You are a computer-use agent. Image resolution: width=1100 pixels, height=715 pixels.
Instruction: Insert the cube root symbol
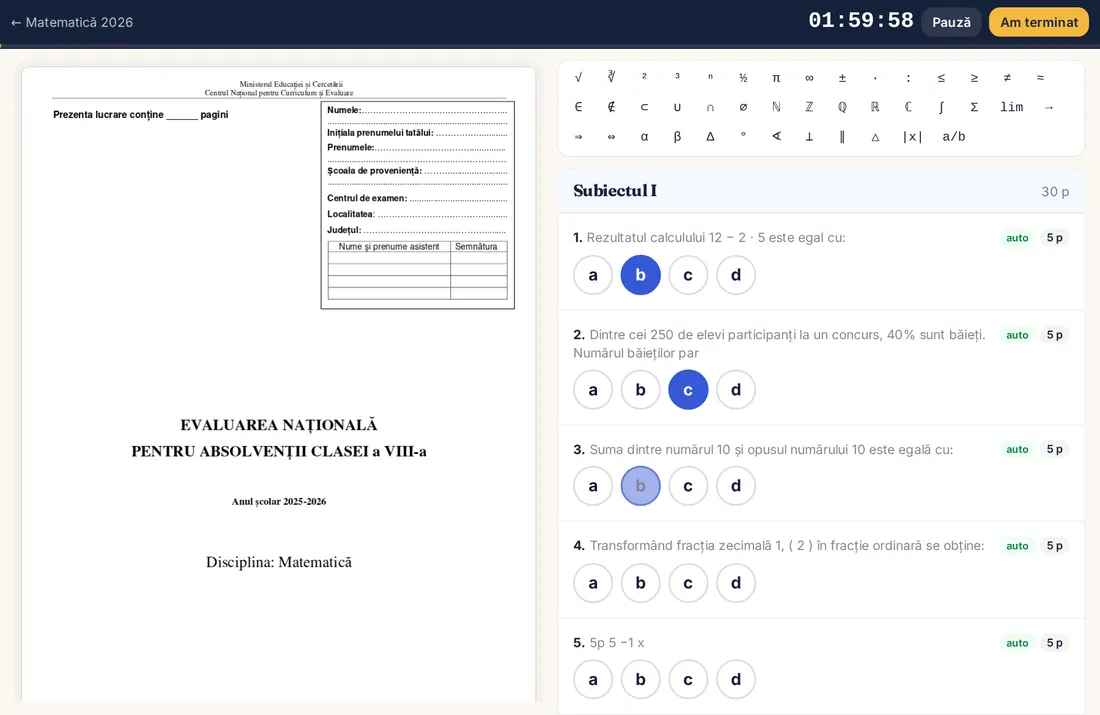coord(611,77)
